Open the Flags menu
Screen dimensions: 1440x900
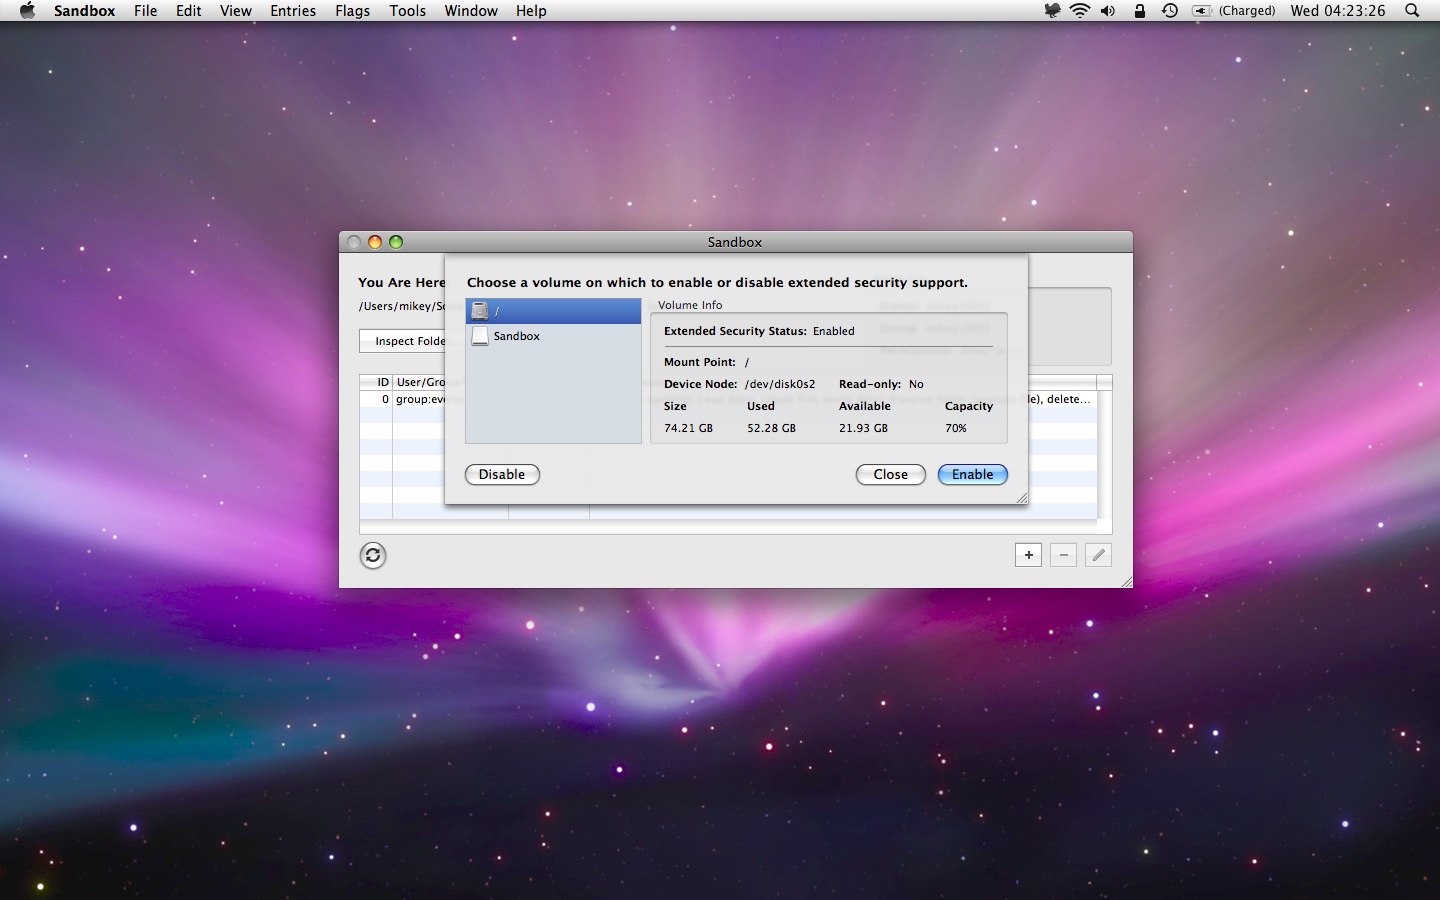pyautogui.click(x=352, y=11)
